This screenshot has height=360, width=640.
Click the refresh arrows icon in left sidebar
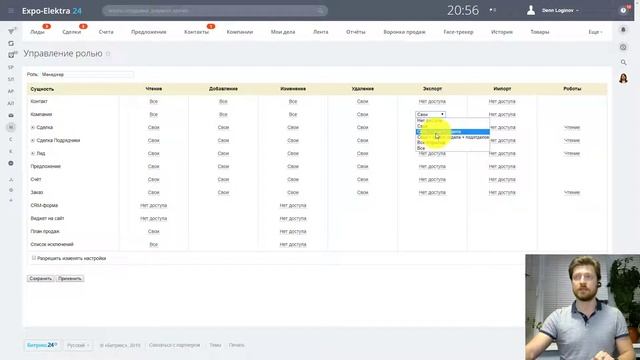11,43
